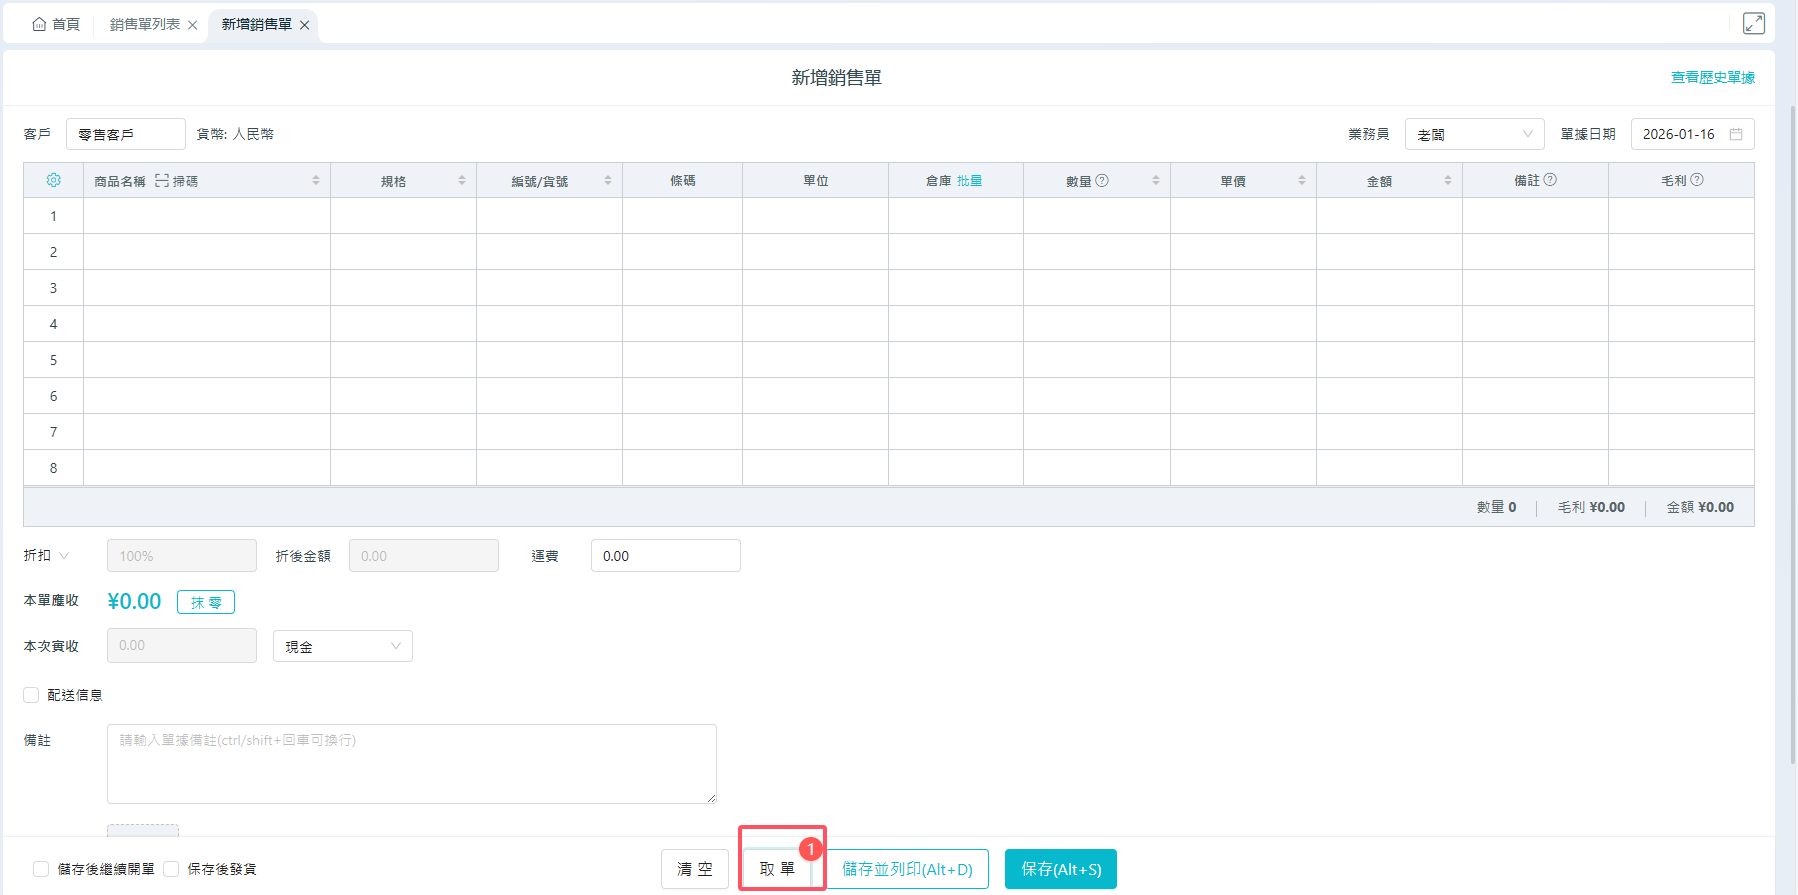Click the barcode scan icon in product name header
Viewport: 1798px width, 895px height.
[162, 181]
